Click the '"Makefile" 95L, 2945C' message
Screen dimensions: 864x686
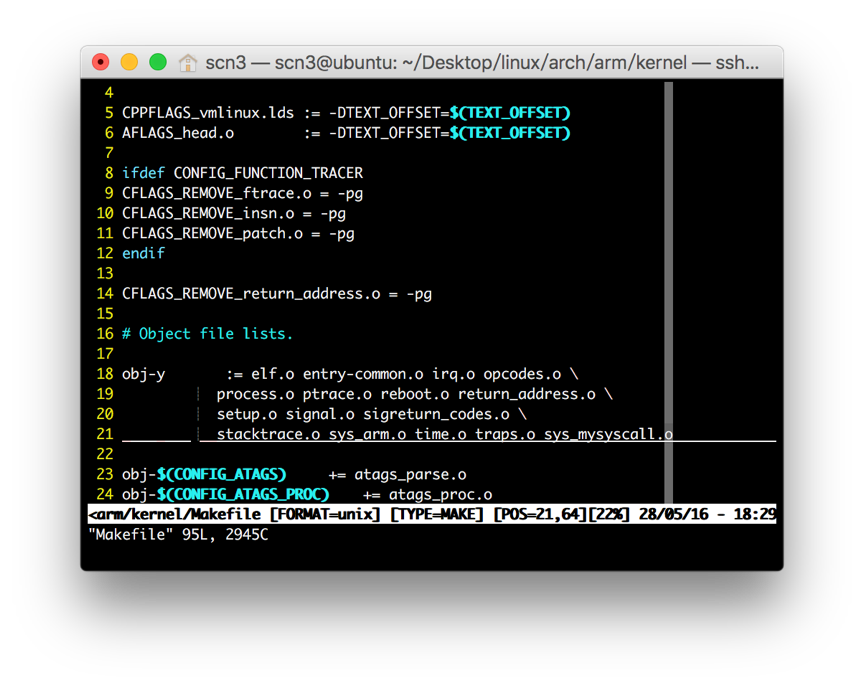click(x=179, y=534)
